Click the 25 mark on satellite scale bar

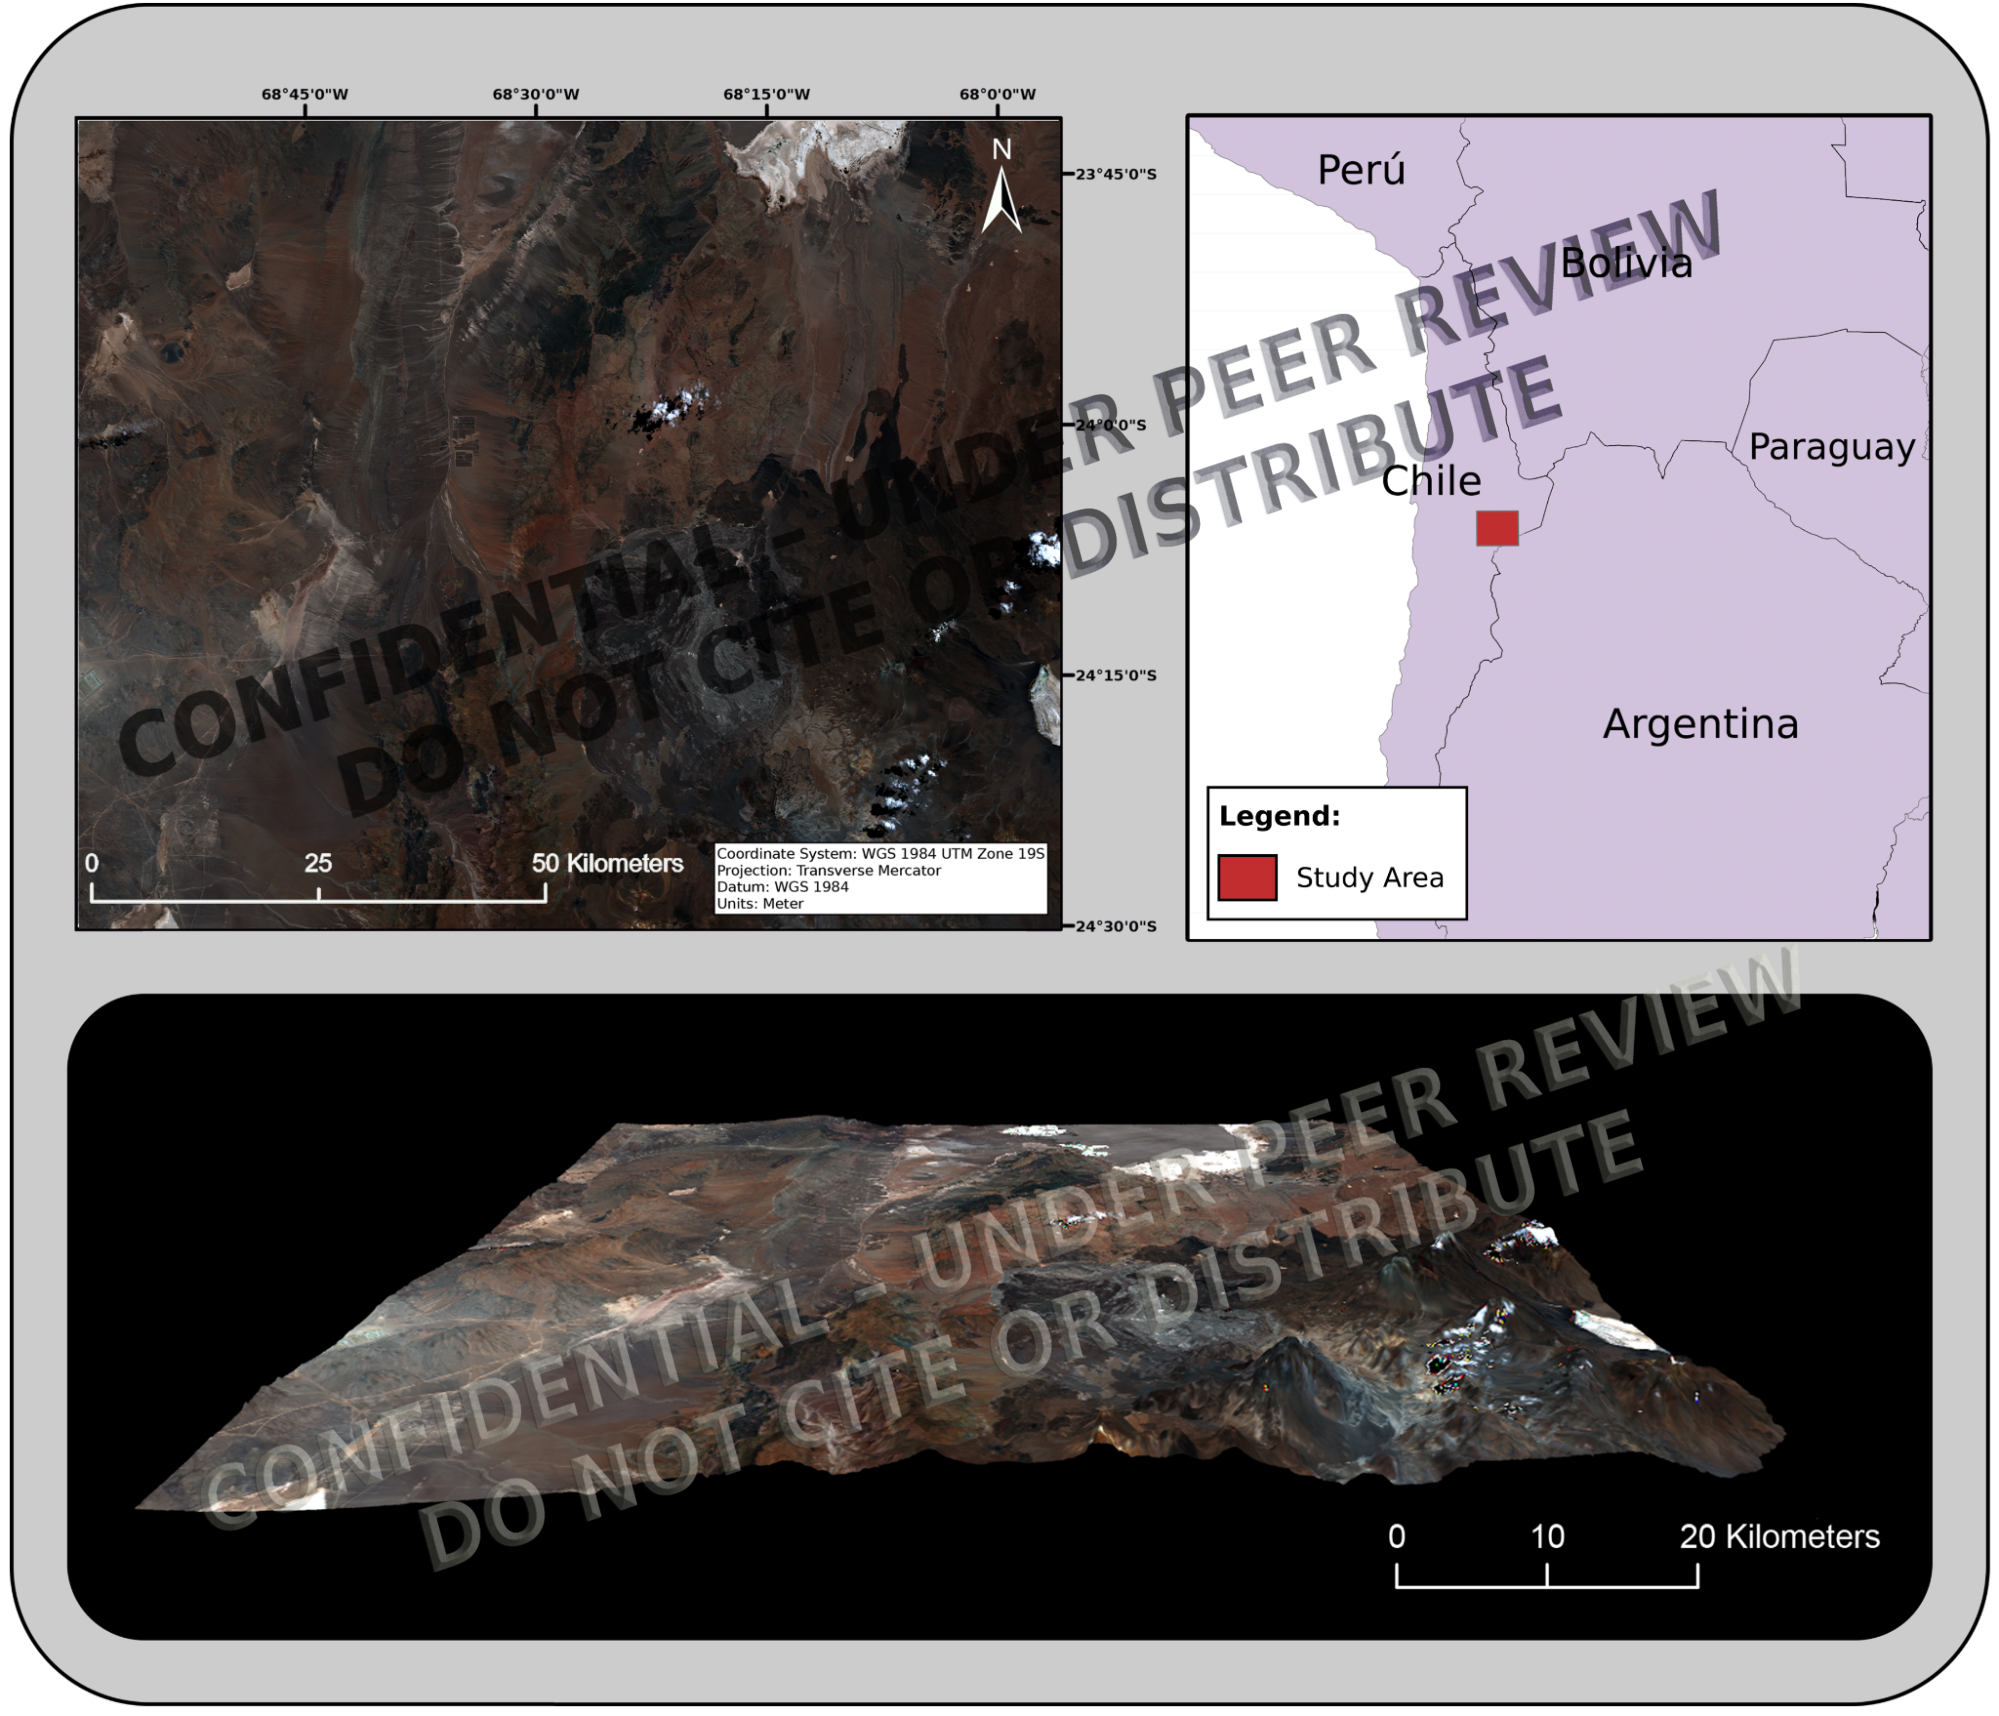[318, 863]
